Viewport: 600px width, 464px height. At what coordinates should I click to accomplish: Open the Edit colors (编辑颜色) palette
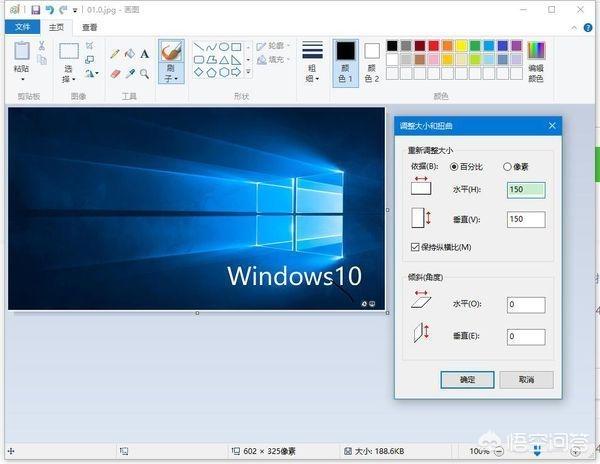pos(536,59)
